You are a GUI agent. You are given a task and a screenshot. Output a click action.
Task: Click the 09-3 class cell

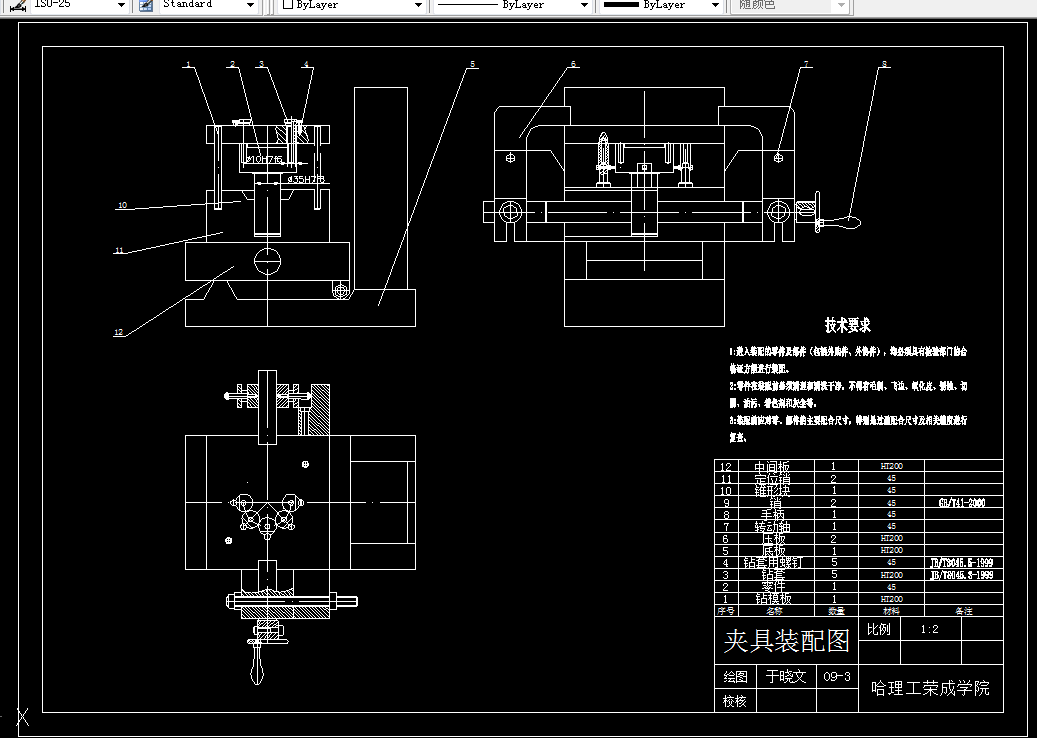click(837, 676)
